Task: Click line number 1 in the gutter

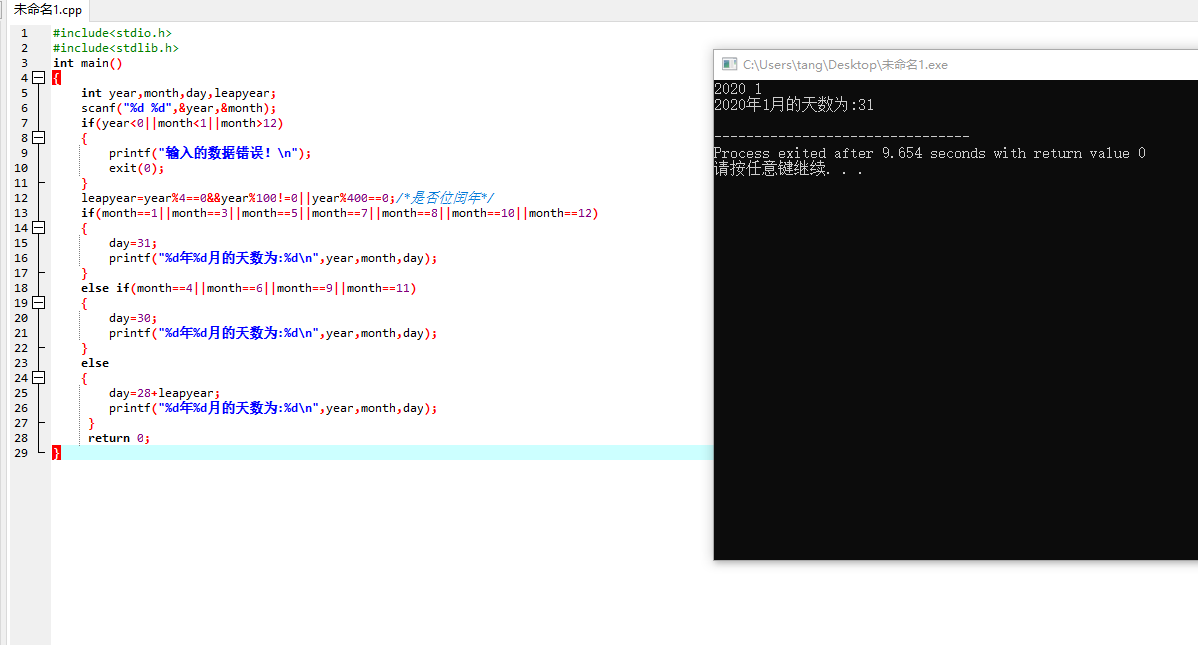Action: (24, 33)
